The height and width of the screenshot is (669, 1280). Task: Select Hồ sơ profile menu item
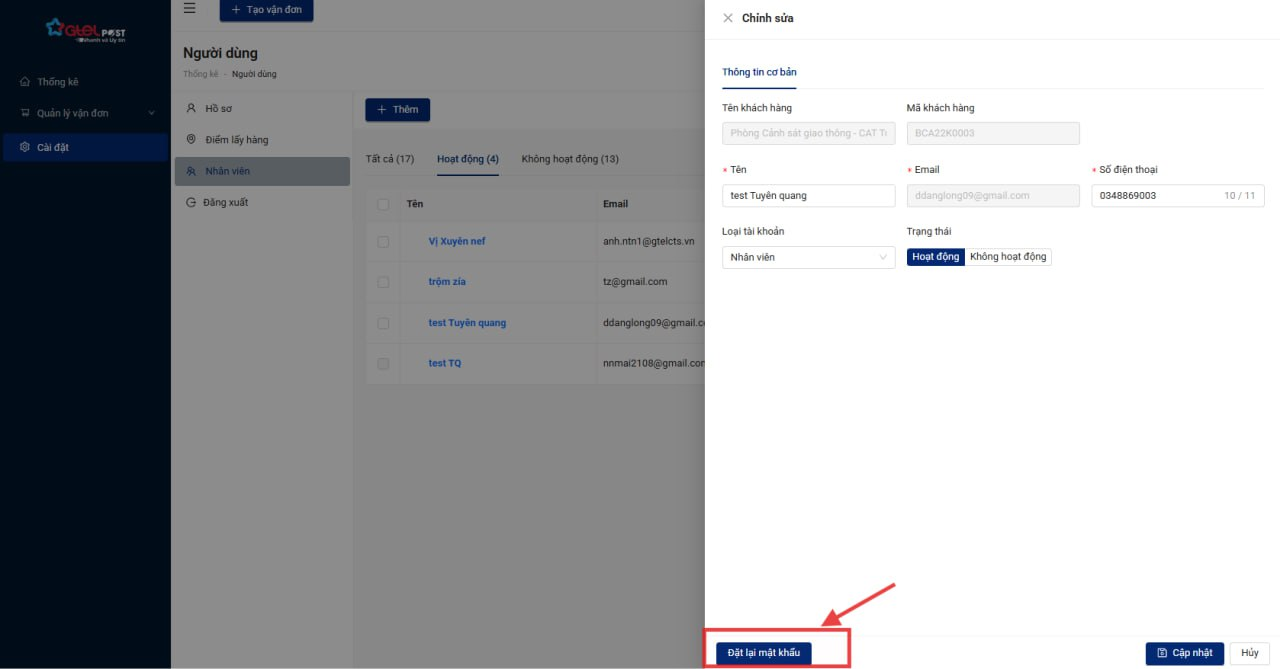pyautogui.click(x=218, y=108)
